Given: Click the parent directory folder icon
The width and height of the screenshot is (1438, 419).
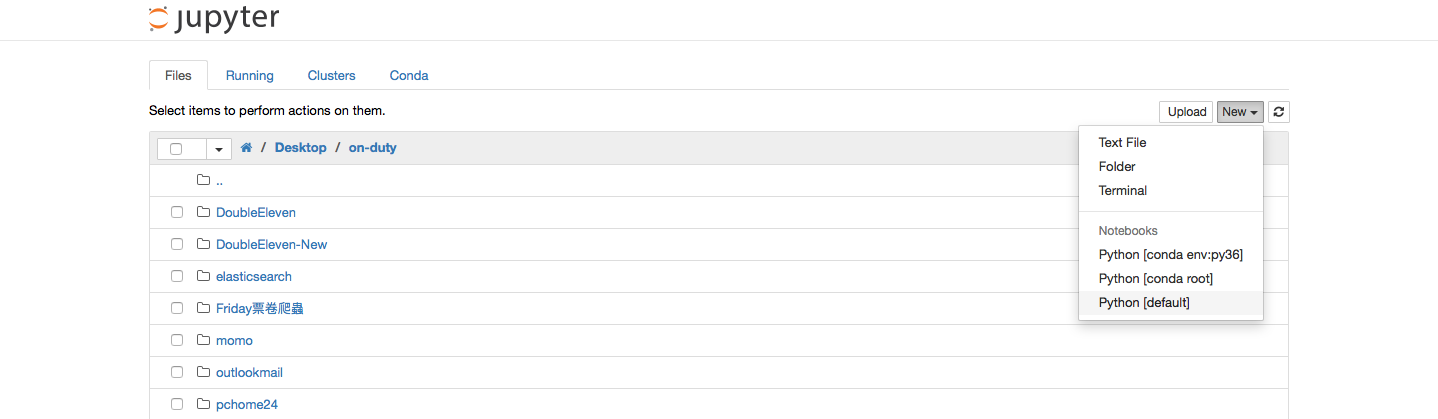Looking at the screenshot, I should tap(204, 180).
